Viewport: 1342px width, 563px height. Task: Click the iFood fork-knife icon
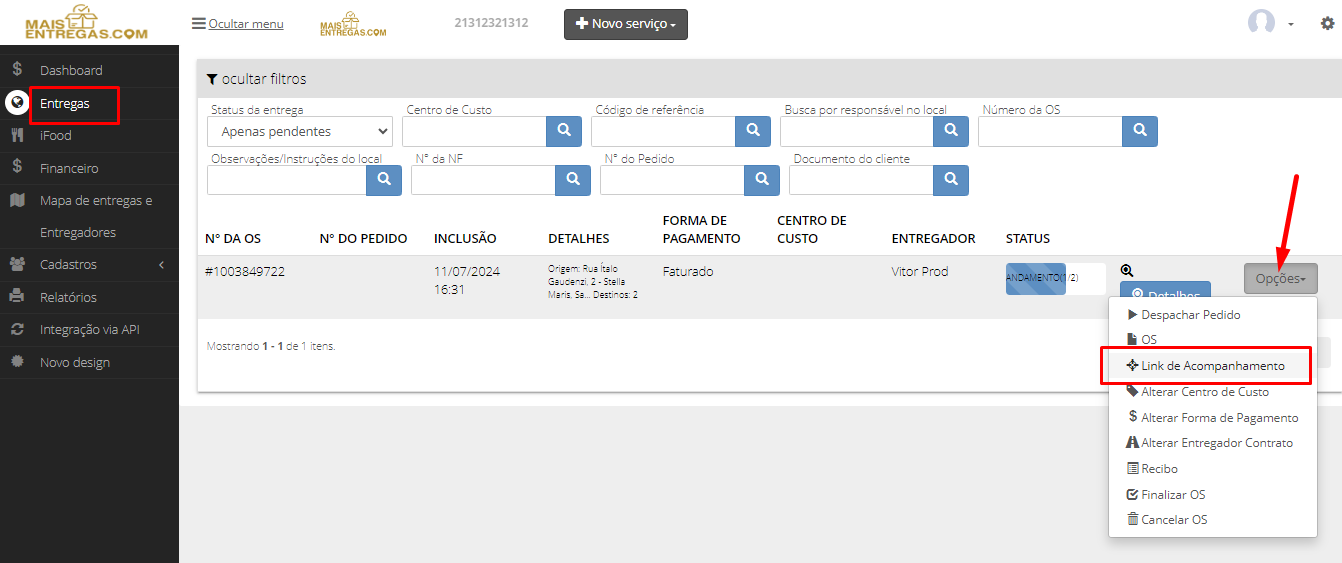(x=17, y=135)
